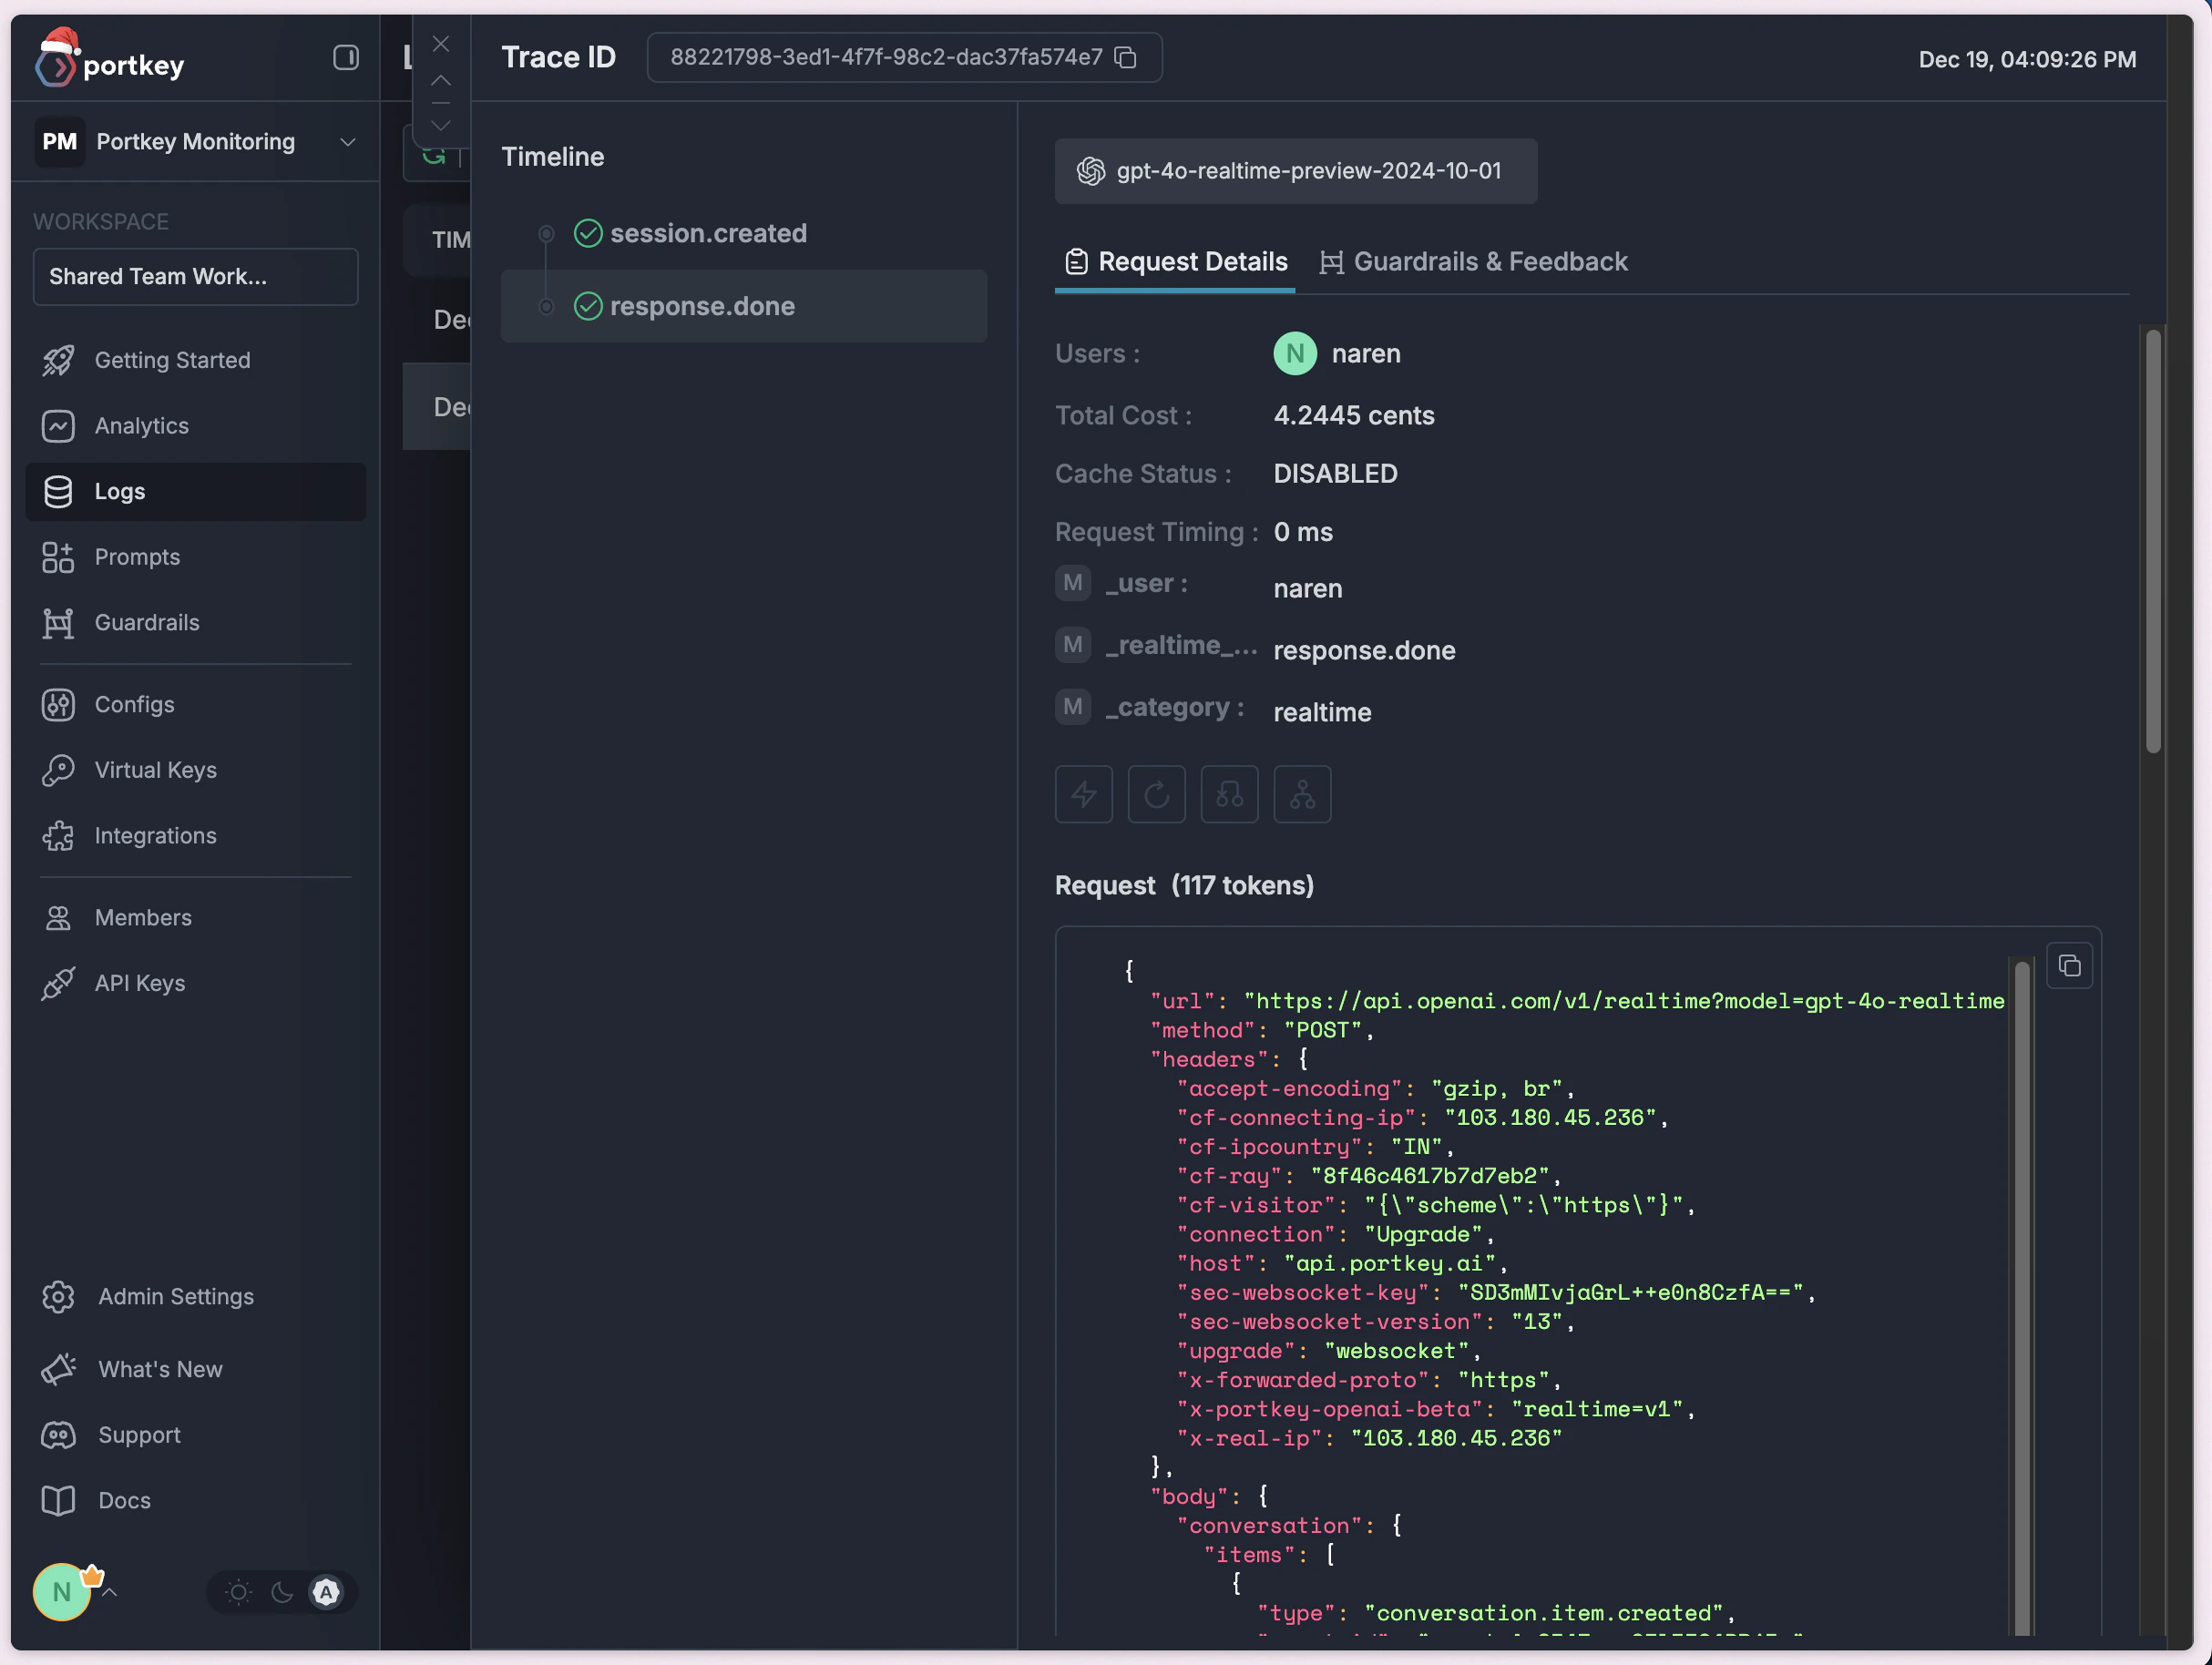
Task: Click the retry request icon below metadata
Action: tap(1156, 794)
